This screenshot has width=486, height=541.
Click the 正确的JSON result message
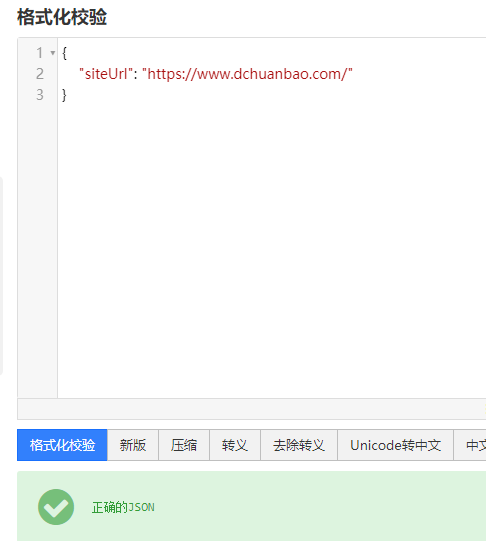coord(123,508)
